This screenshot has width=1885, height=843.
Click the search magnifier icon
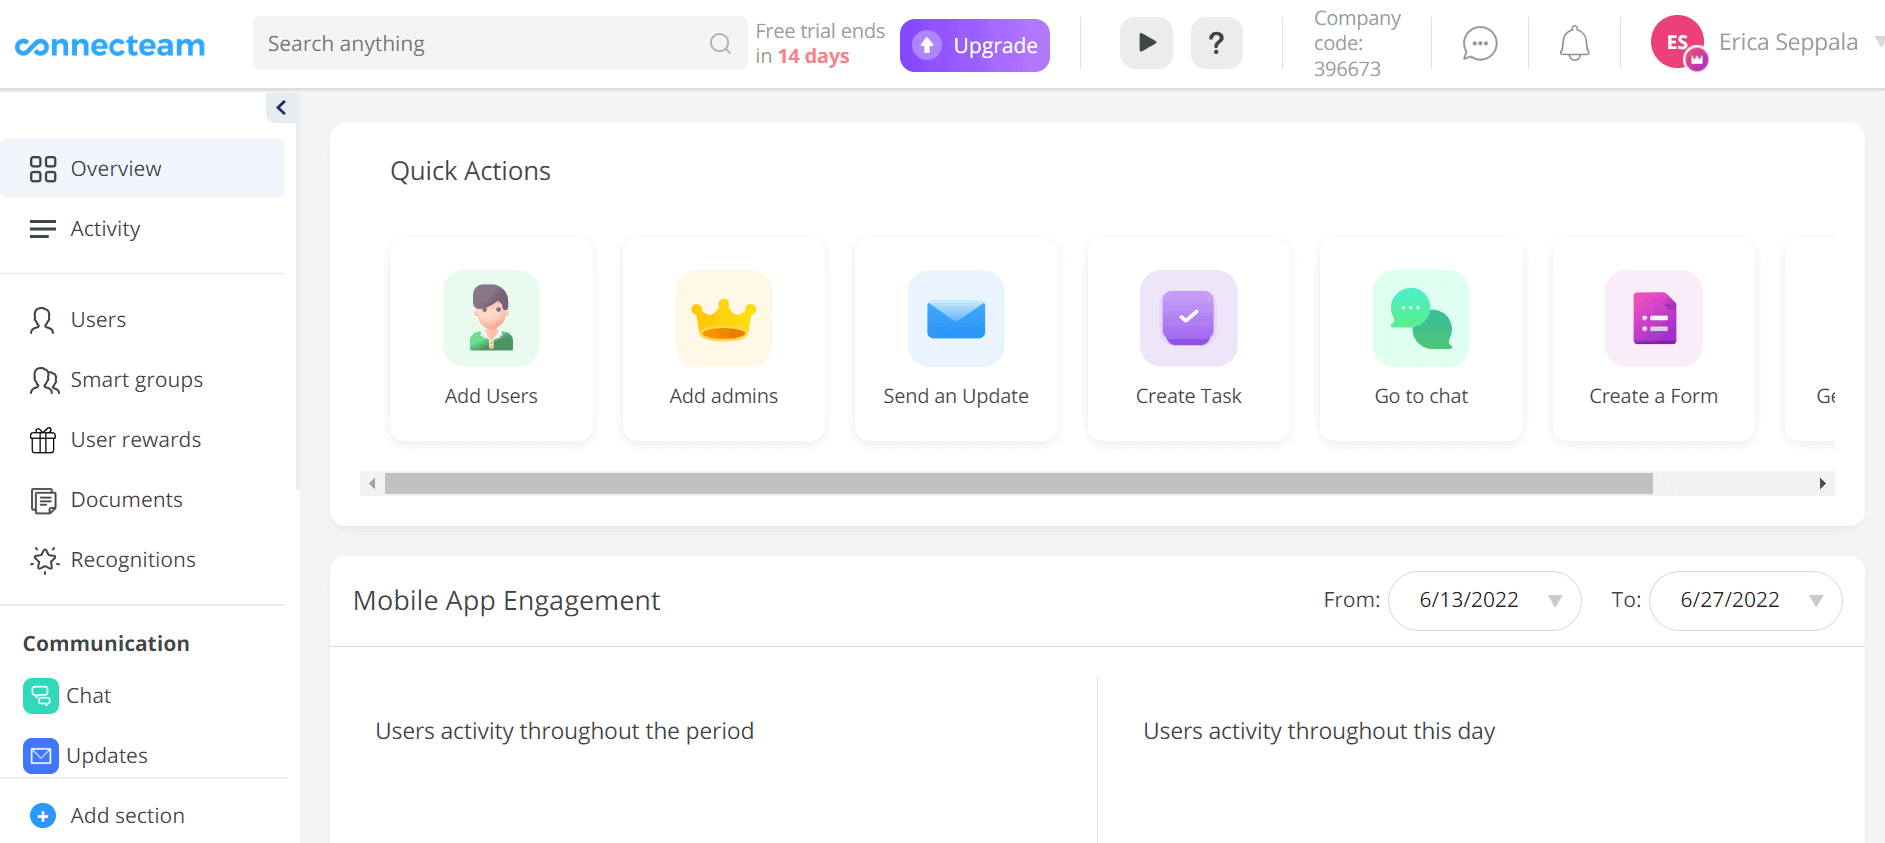[720, 43]
